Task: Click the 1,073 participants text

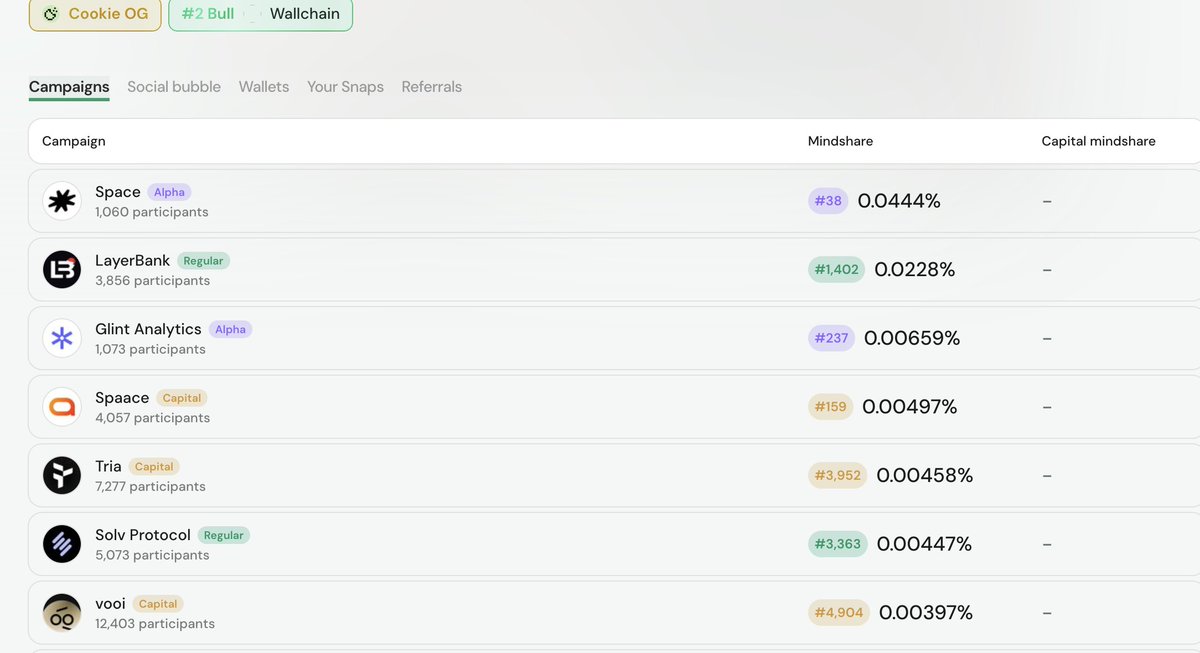Action: (x=151, y=350)
